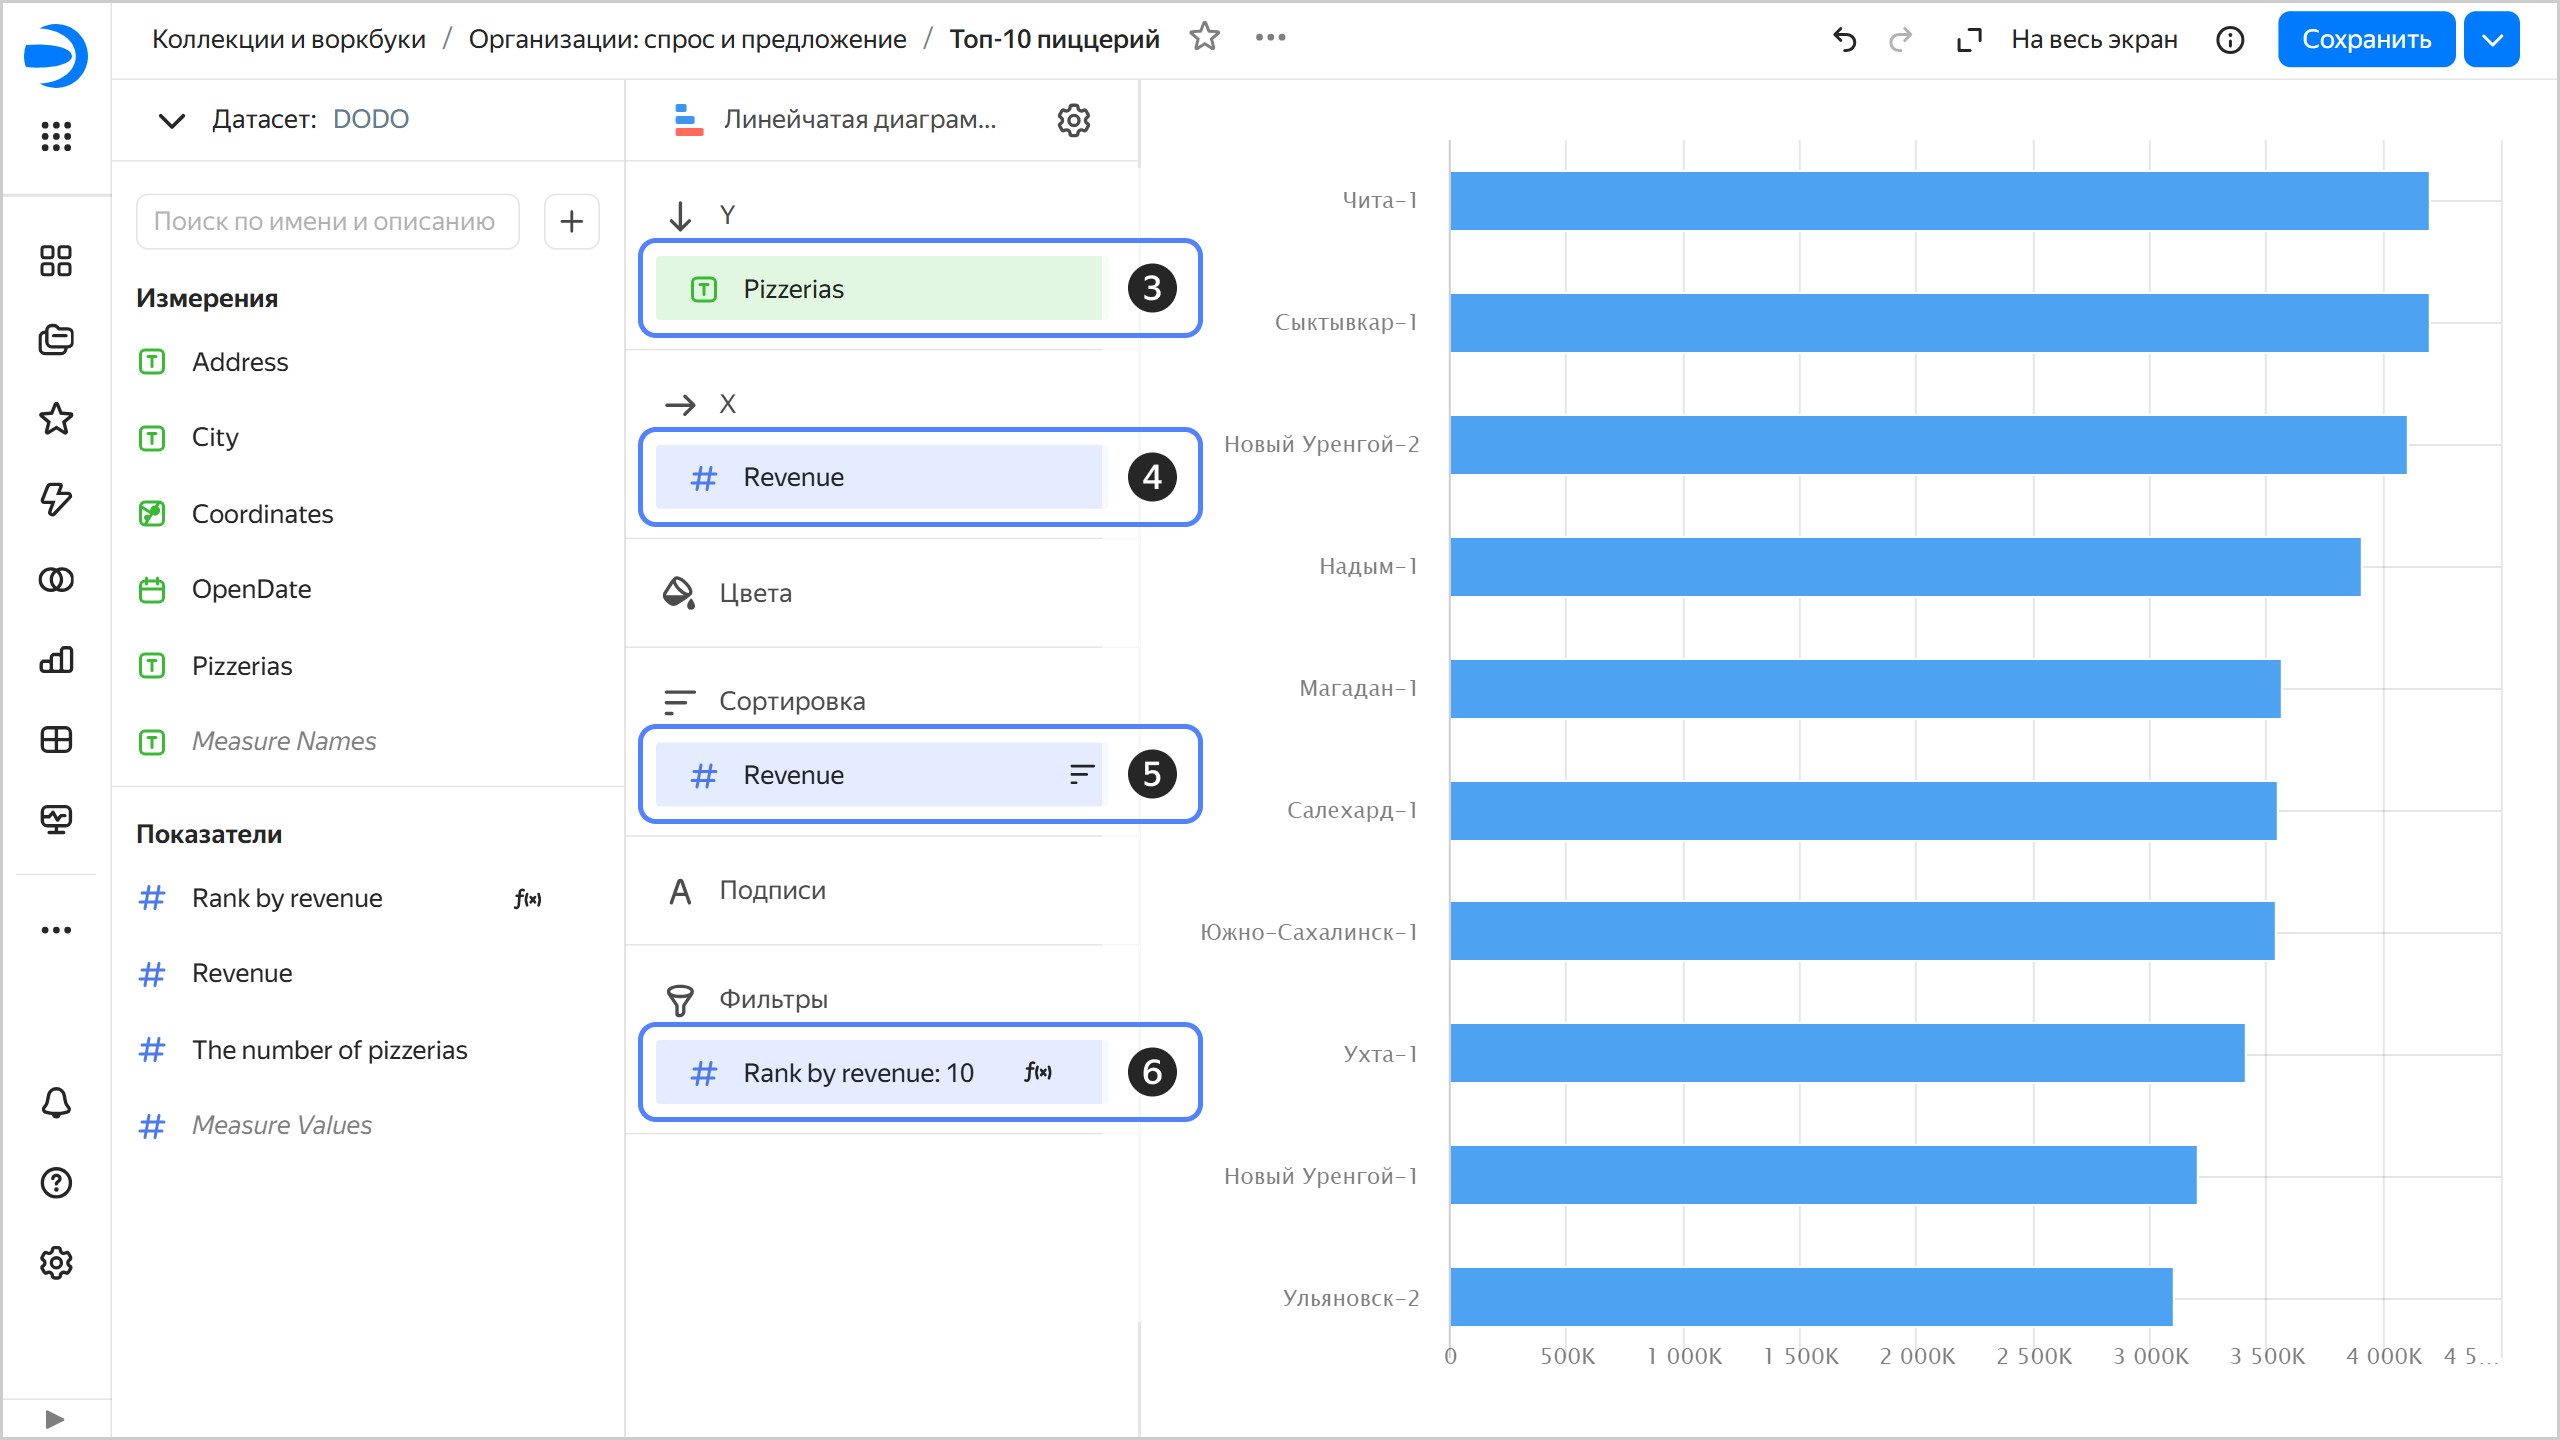2560x1440 pixels.
Task: Toggle sort direction on Revenue sorting
Action: [x=1081, y=775]
